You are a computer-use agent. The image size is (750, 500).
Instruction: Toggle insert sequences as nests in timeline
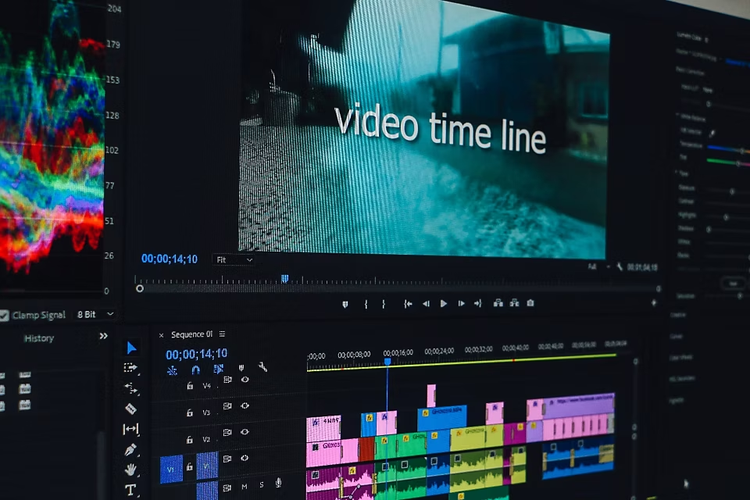tap(172, 370)
